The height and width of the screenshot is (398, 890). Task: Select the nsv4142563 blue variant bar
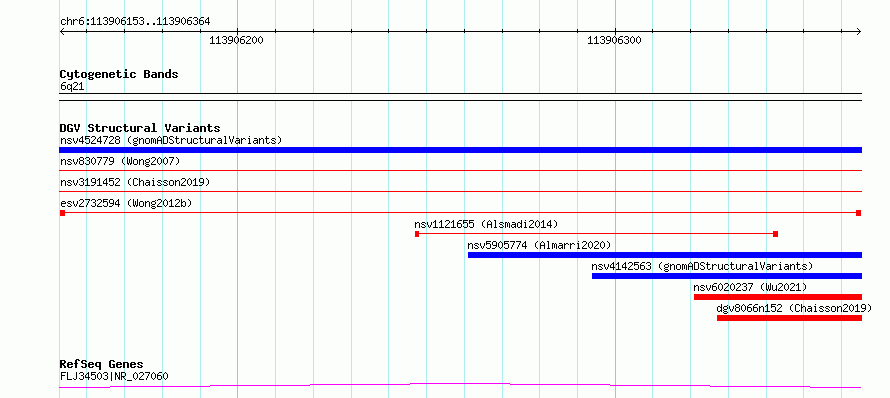[727, 276]
